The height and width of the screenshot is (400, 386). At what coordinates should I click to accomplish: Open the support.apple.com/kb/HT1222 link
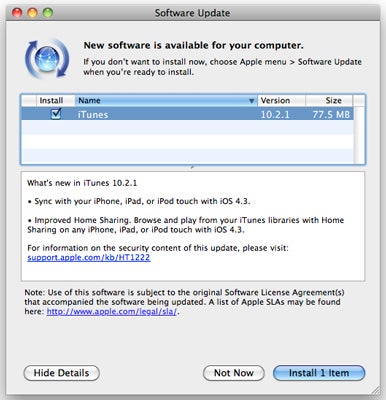tap(89, 258)
